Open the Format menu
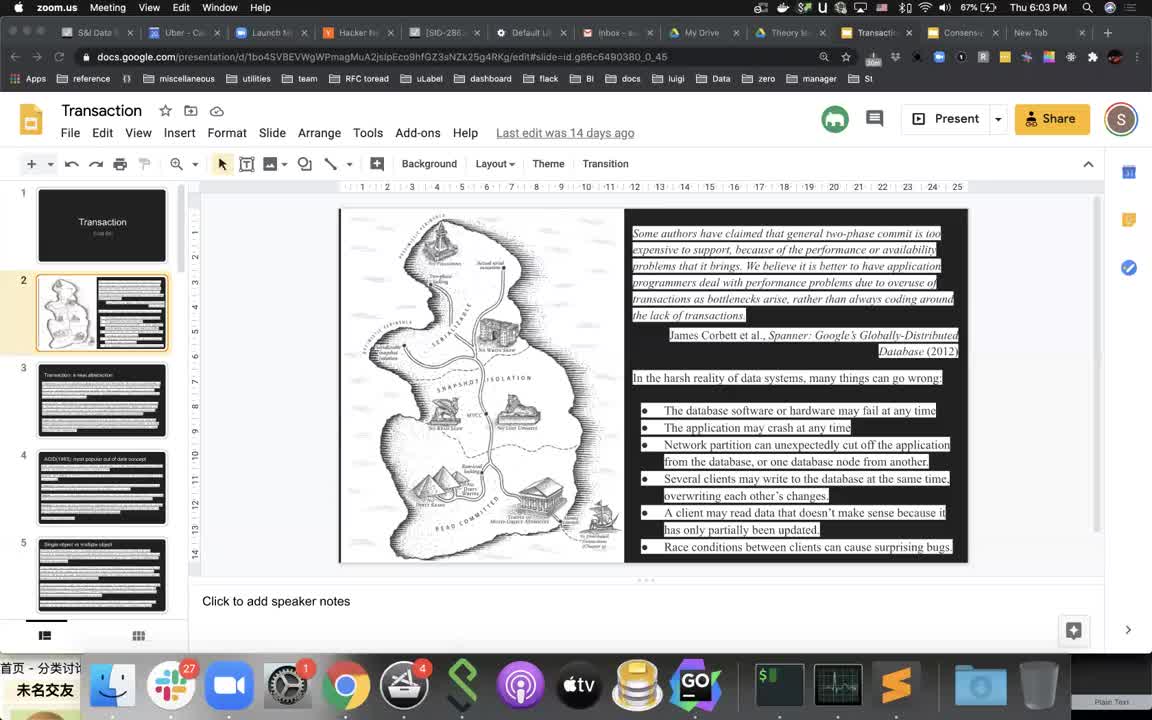The width and height of the screenshot is (1152, 720). (x=227, y=133)
